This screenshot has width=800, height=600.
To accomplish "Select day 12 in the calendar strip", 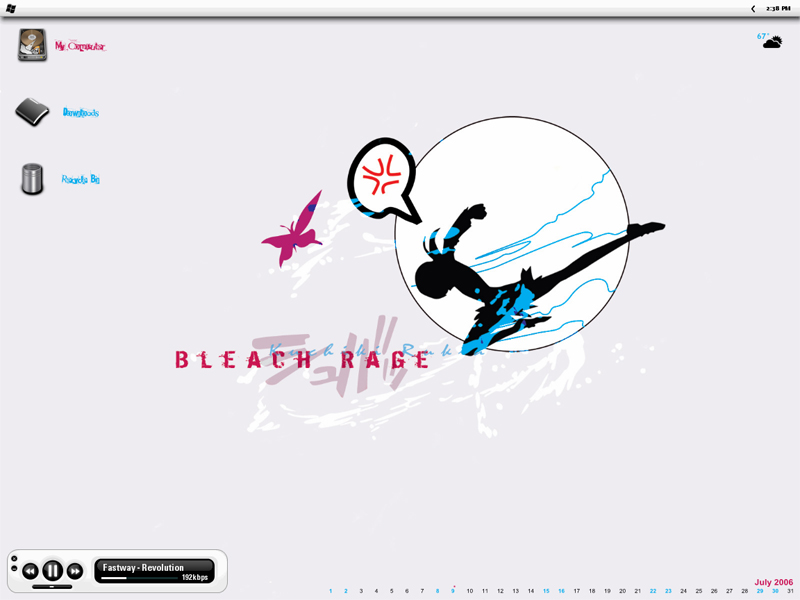I will pyautogui.click(x=500, y=591).
